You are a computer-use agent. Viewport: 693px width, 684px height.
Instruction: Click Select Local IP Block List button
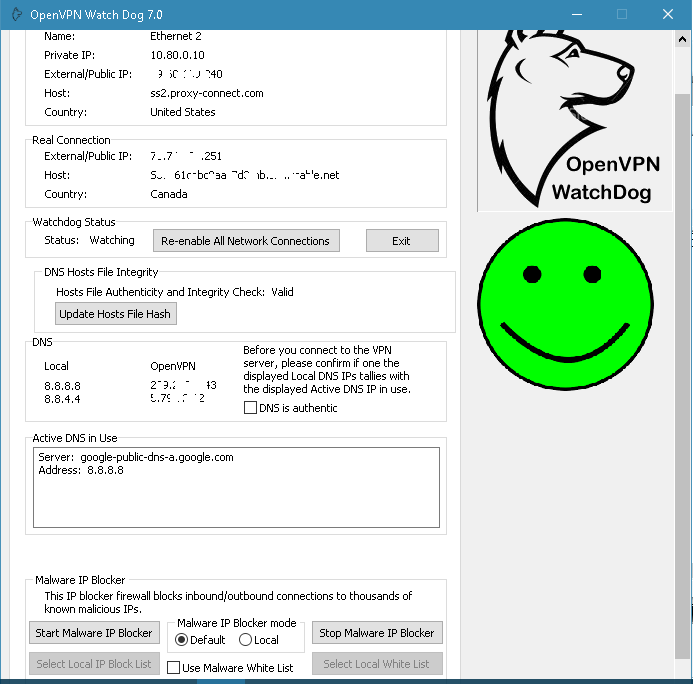pyautogui.click(x=94, y=664)
